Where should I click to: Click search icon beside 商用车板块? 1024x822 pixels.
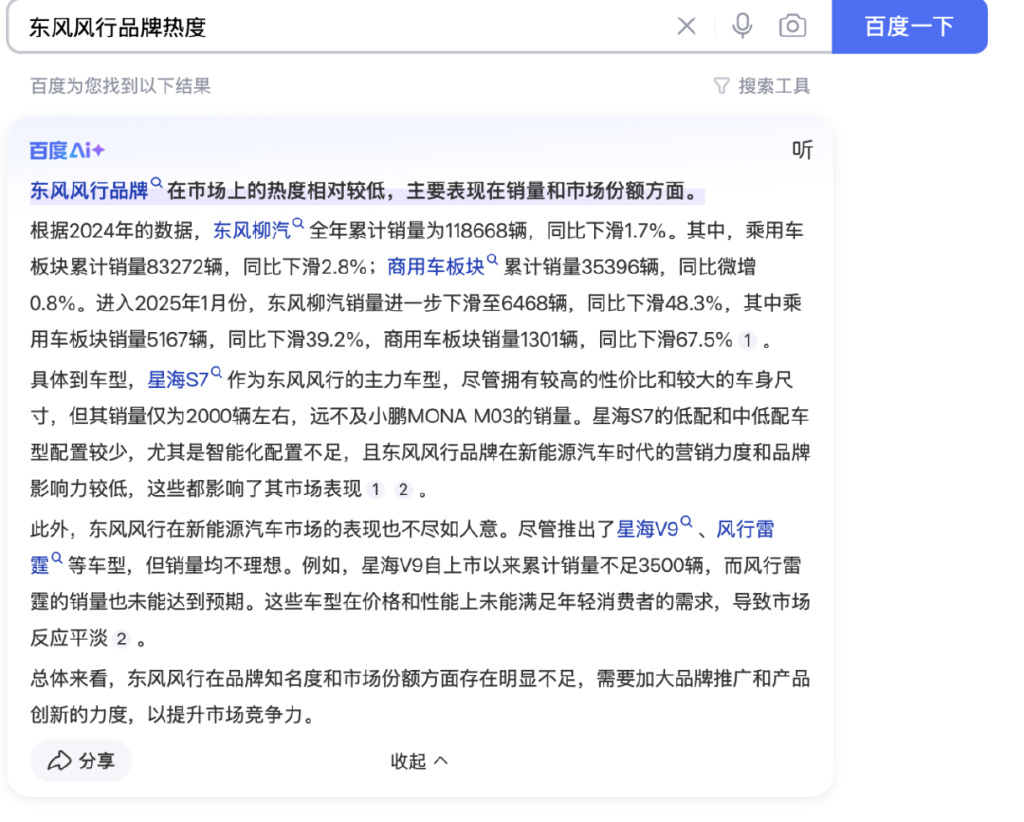pos(492,260)
